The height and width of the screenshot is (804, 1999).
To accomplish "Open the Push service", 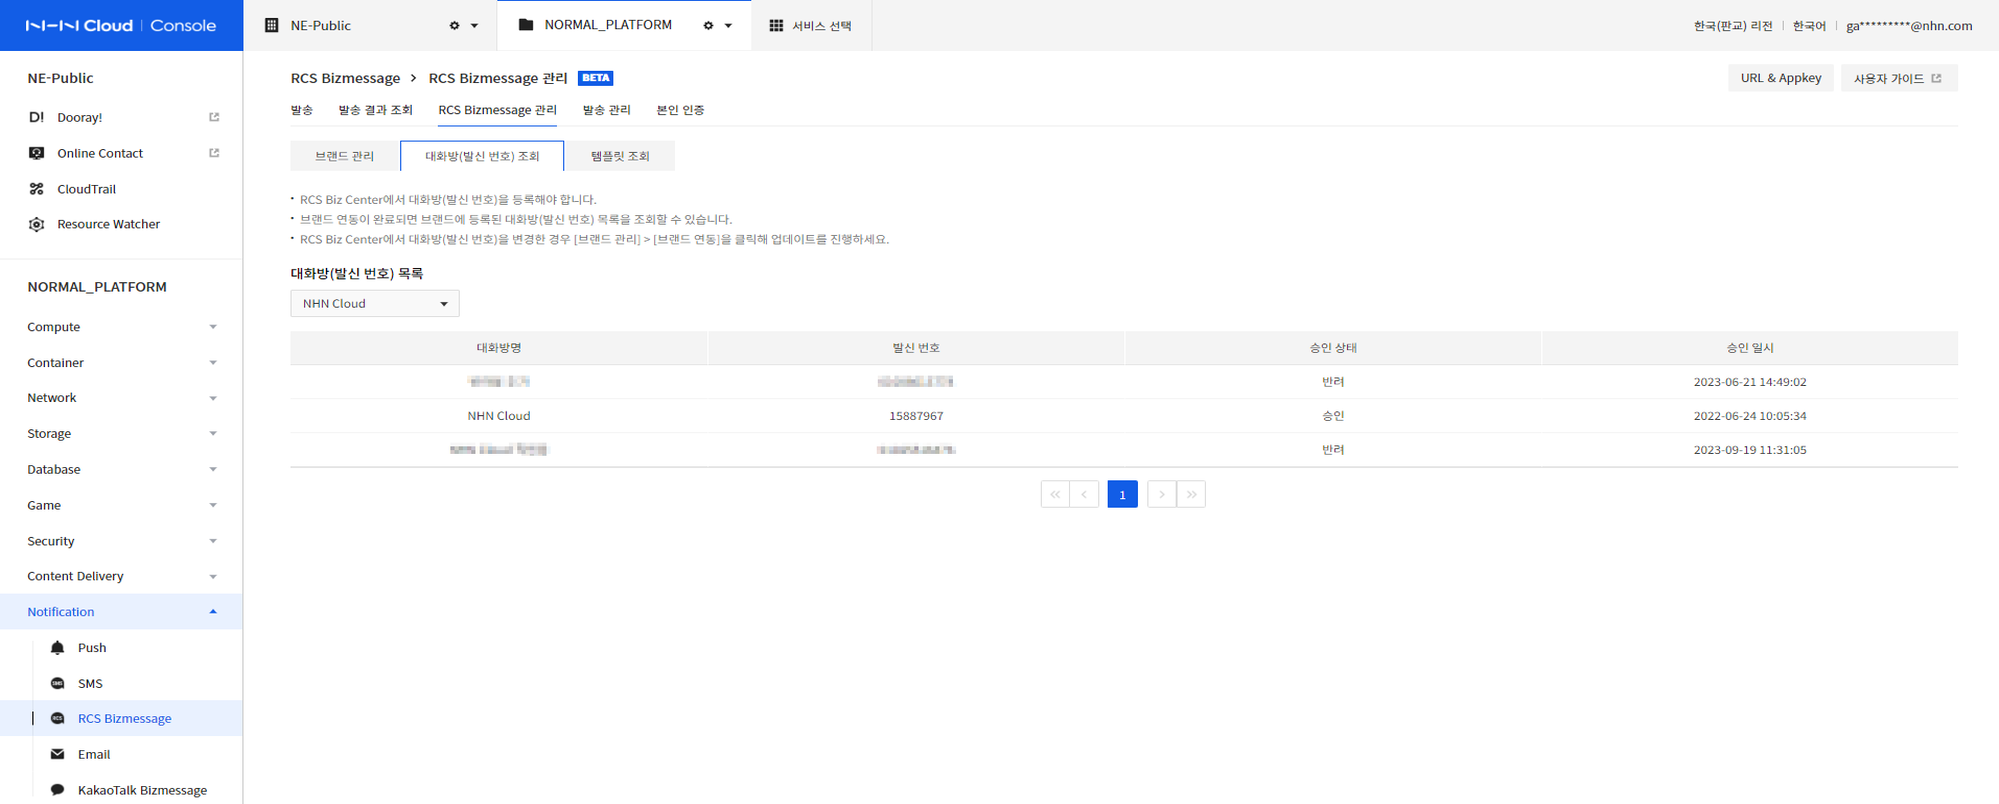I will [x=92, y=648].
